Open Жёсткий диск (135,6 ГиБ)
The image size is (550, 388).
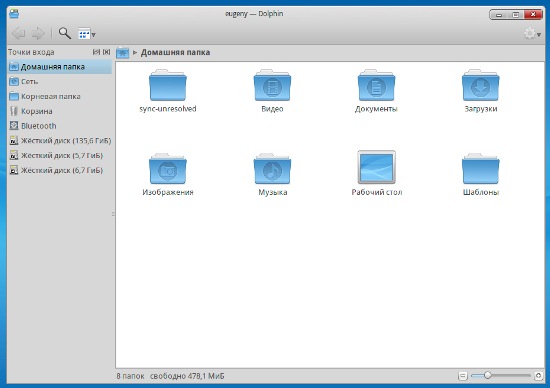tap(60, 141)
